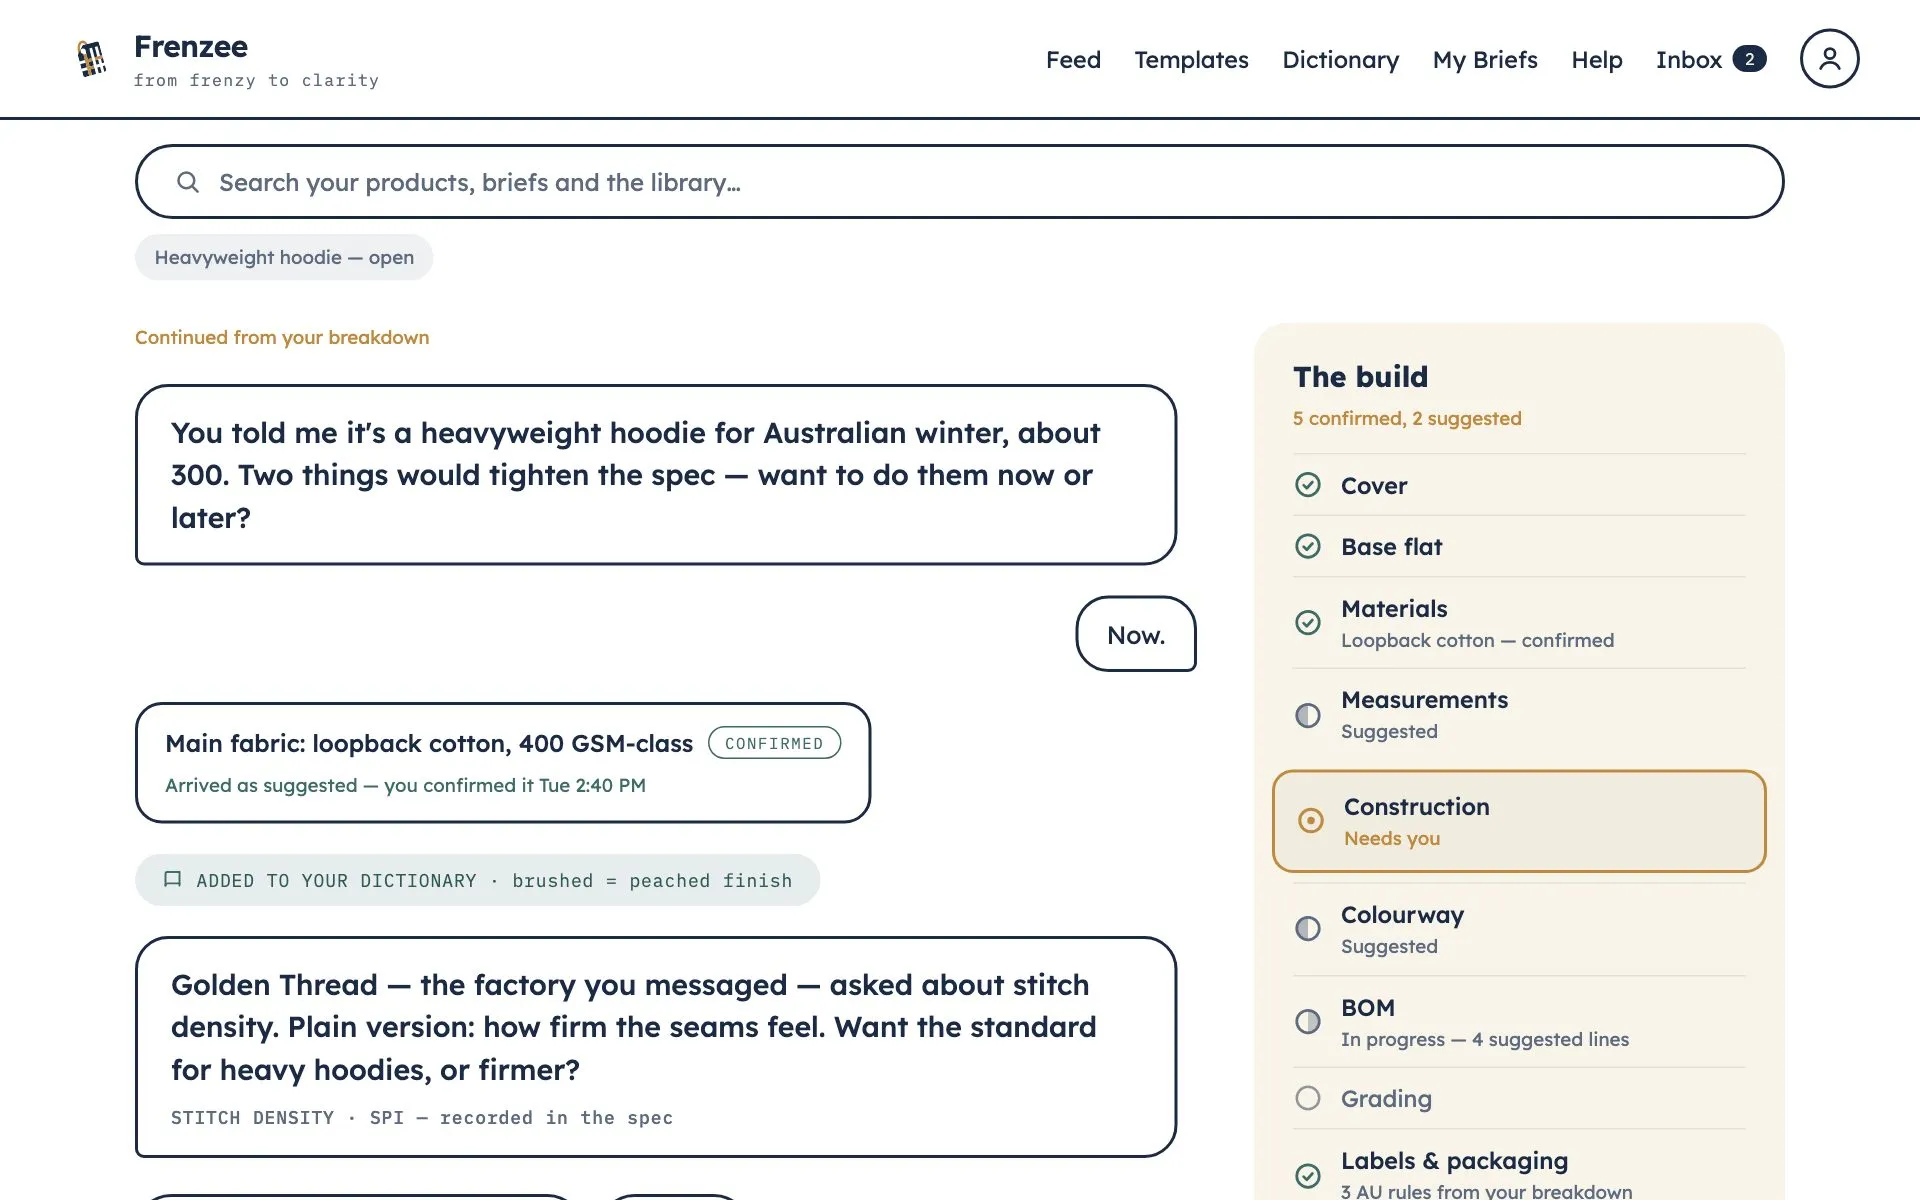The height and width of the screenshot is (1200, 1920).
Task: Open the Main fabric loopback cotton card
Action: 503,763
